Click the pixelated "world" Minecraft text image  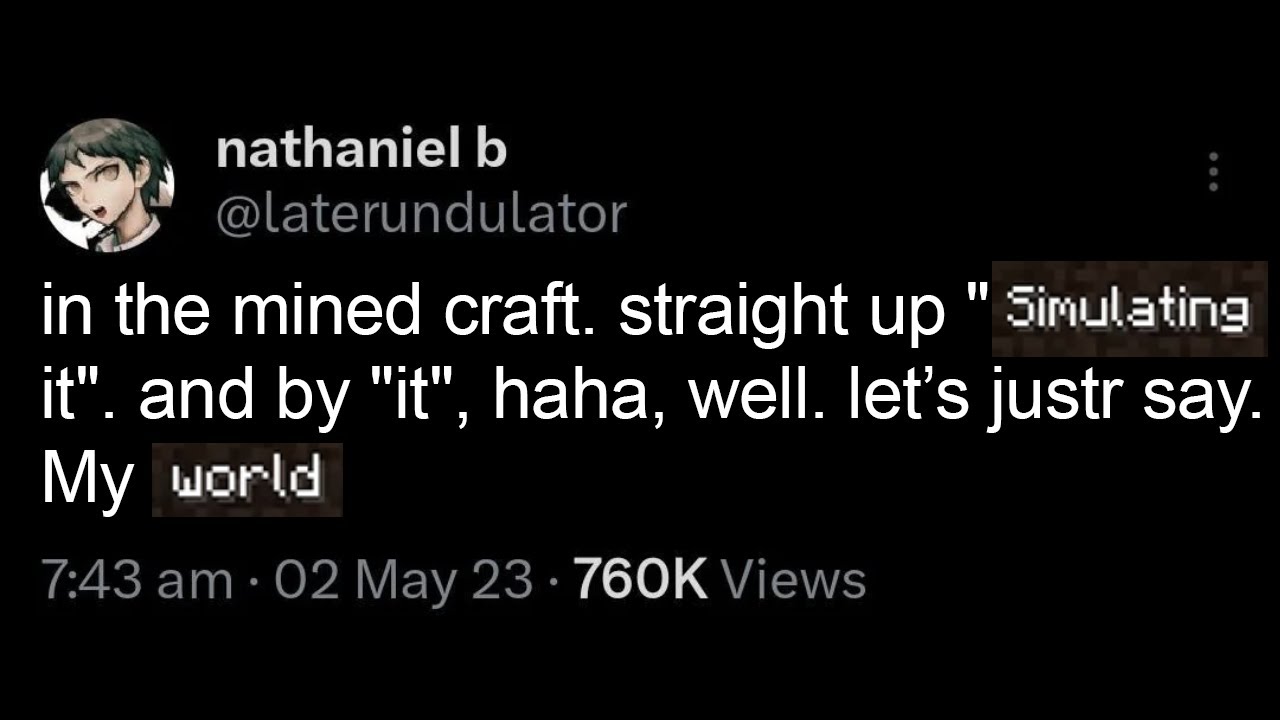246,480
